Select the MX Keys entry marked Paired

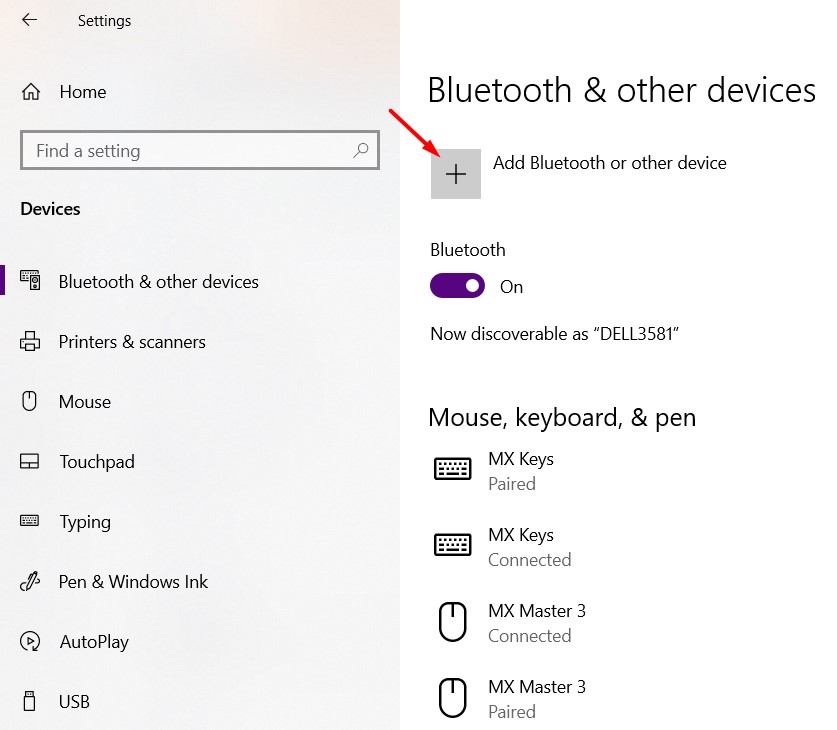point(520,471)
